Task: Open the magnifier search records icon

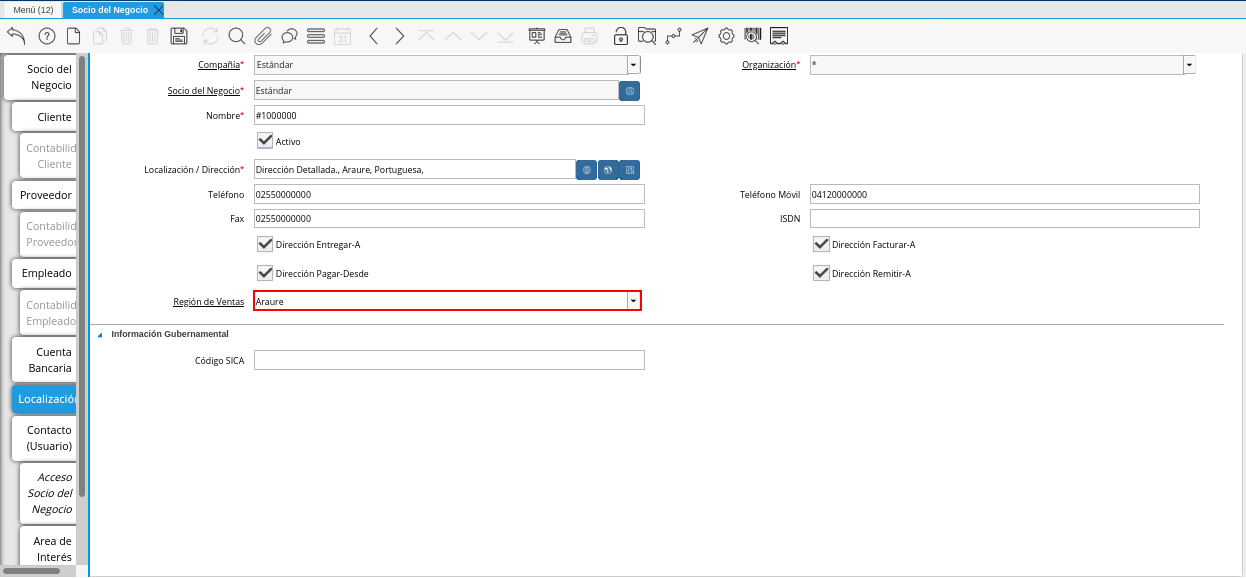Action: point(237,37)
